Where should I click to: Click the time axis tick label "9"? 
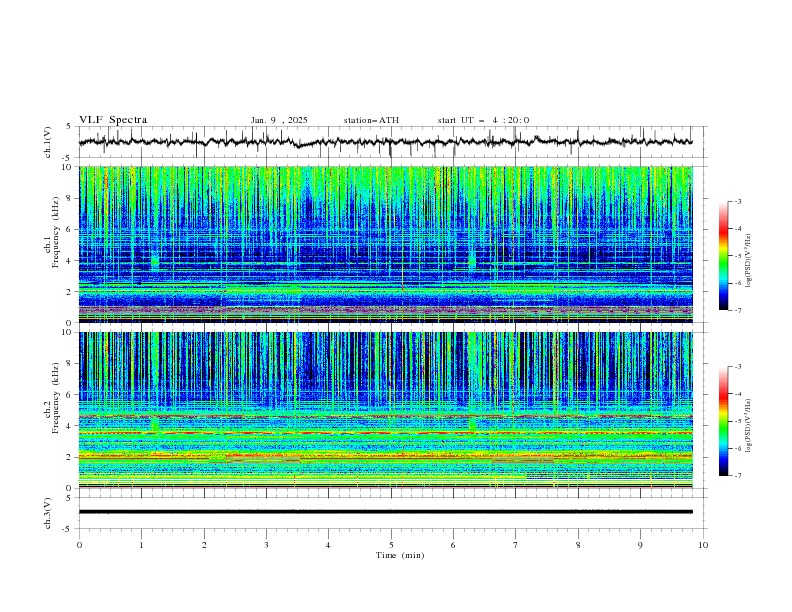[640, 545]
